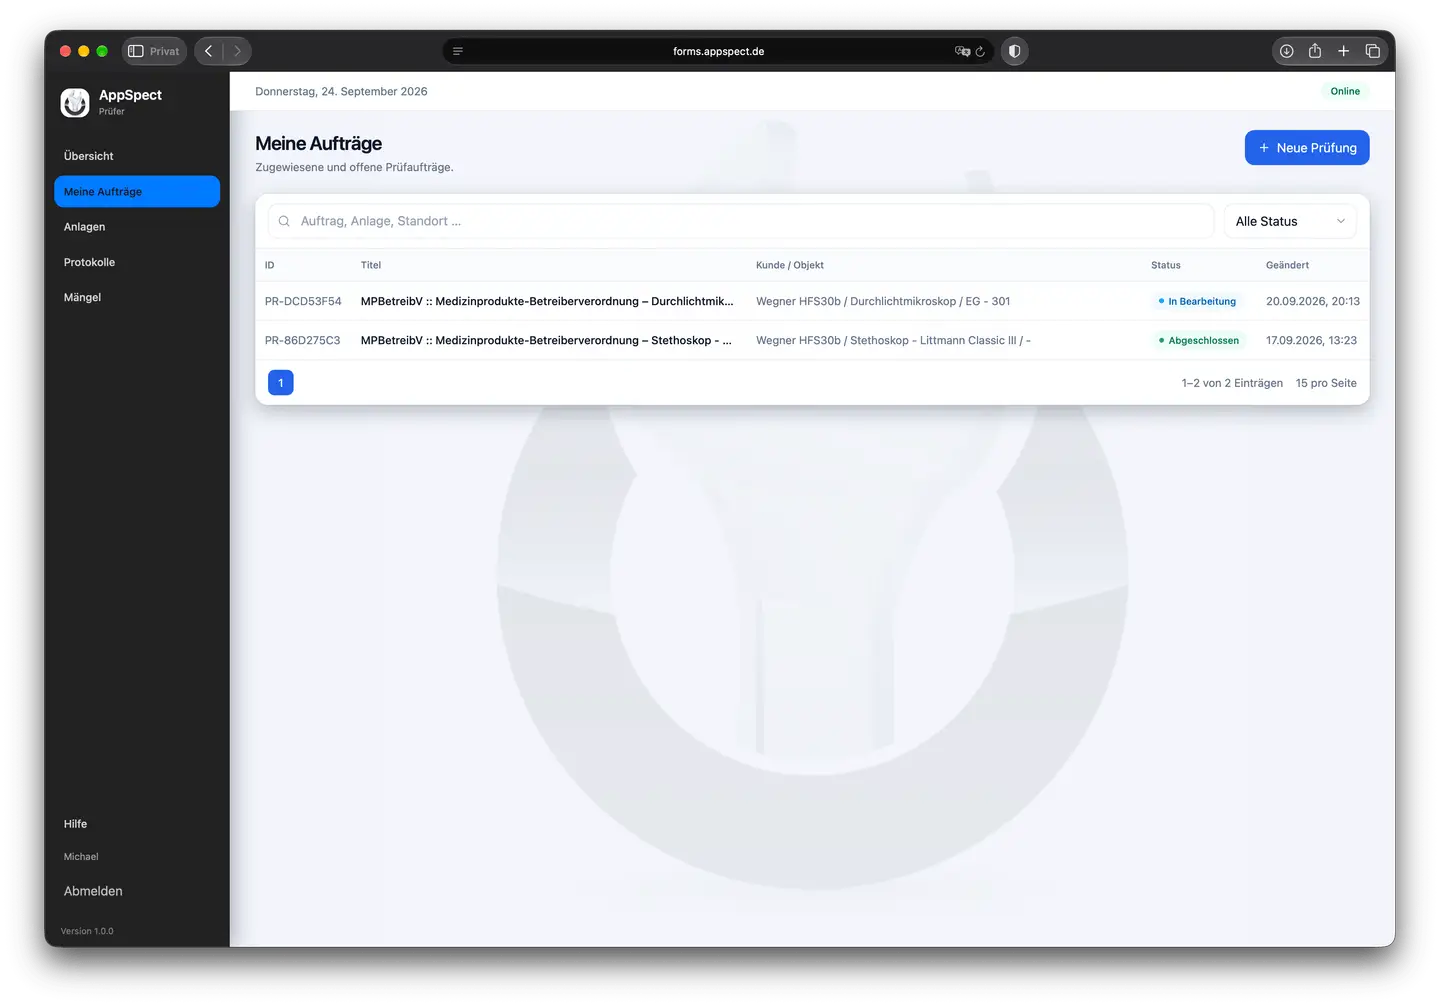Click the Michael user name in sidebar
The width and height of the screenshot is (1440, 1006).
coord(81,857)
